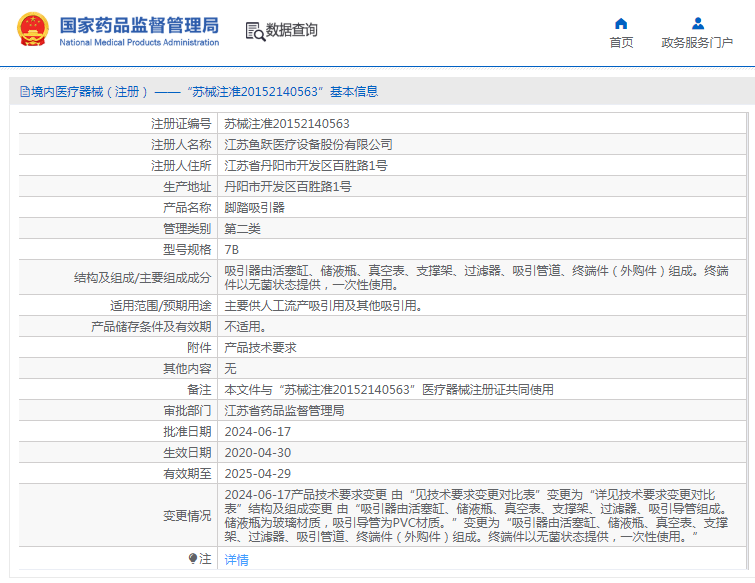Click the page heading 基本信息 title

354,91
